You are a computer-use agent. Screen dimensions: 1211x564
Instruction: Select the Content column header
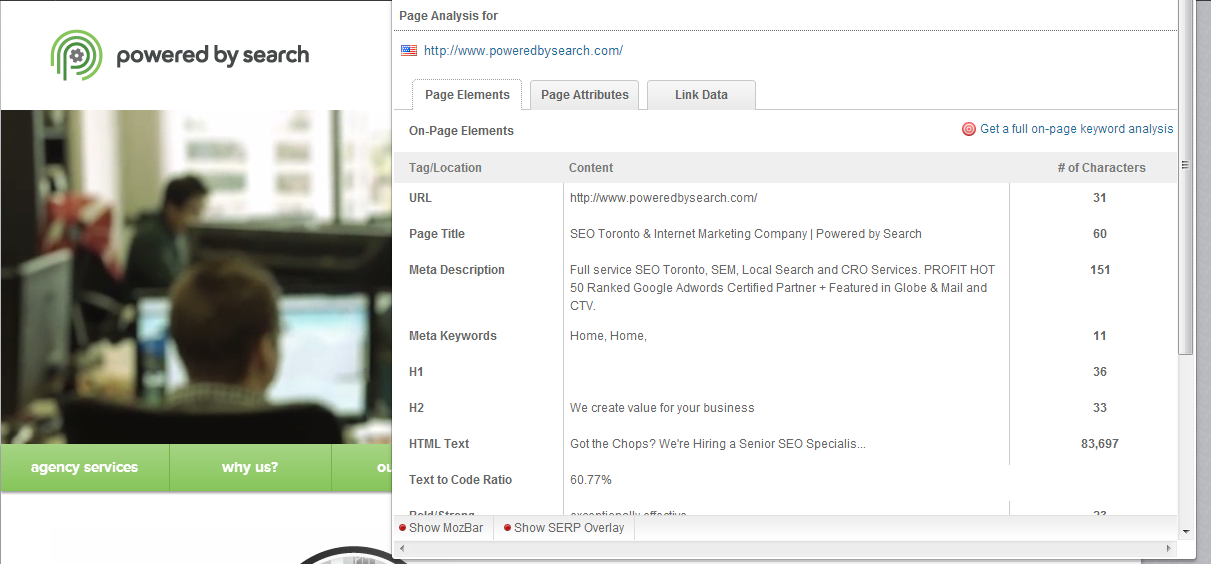[x=591, y=168]
